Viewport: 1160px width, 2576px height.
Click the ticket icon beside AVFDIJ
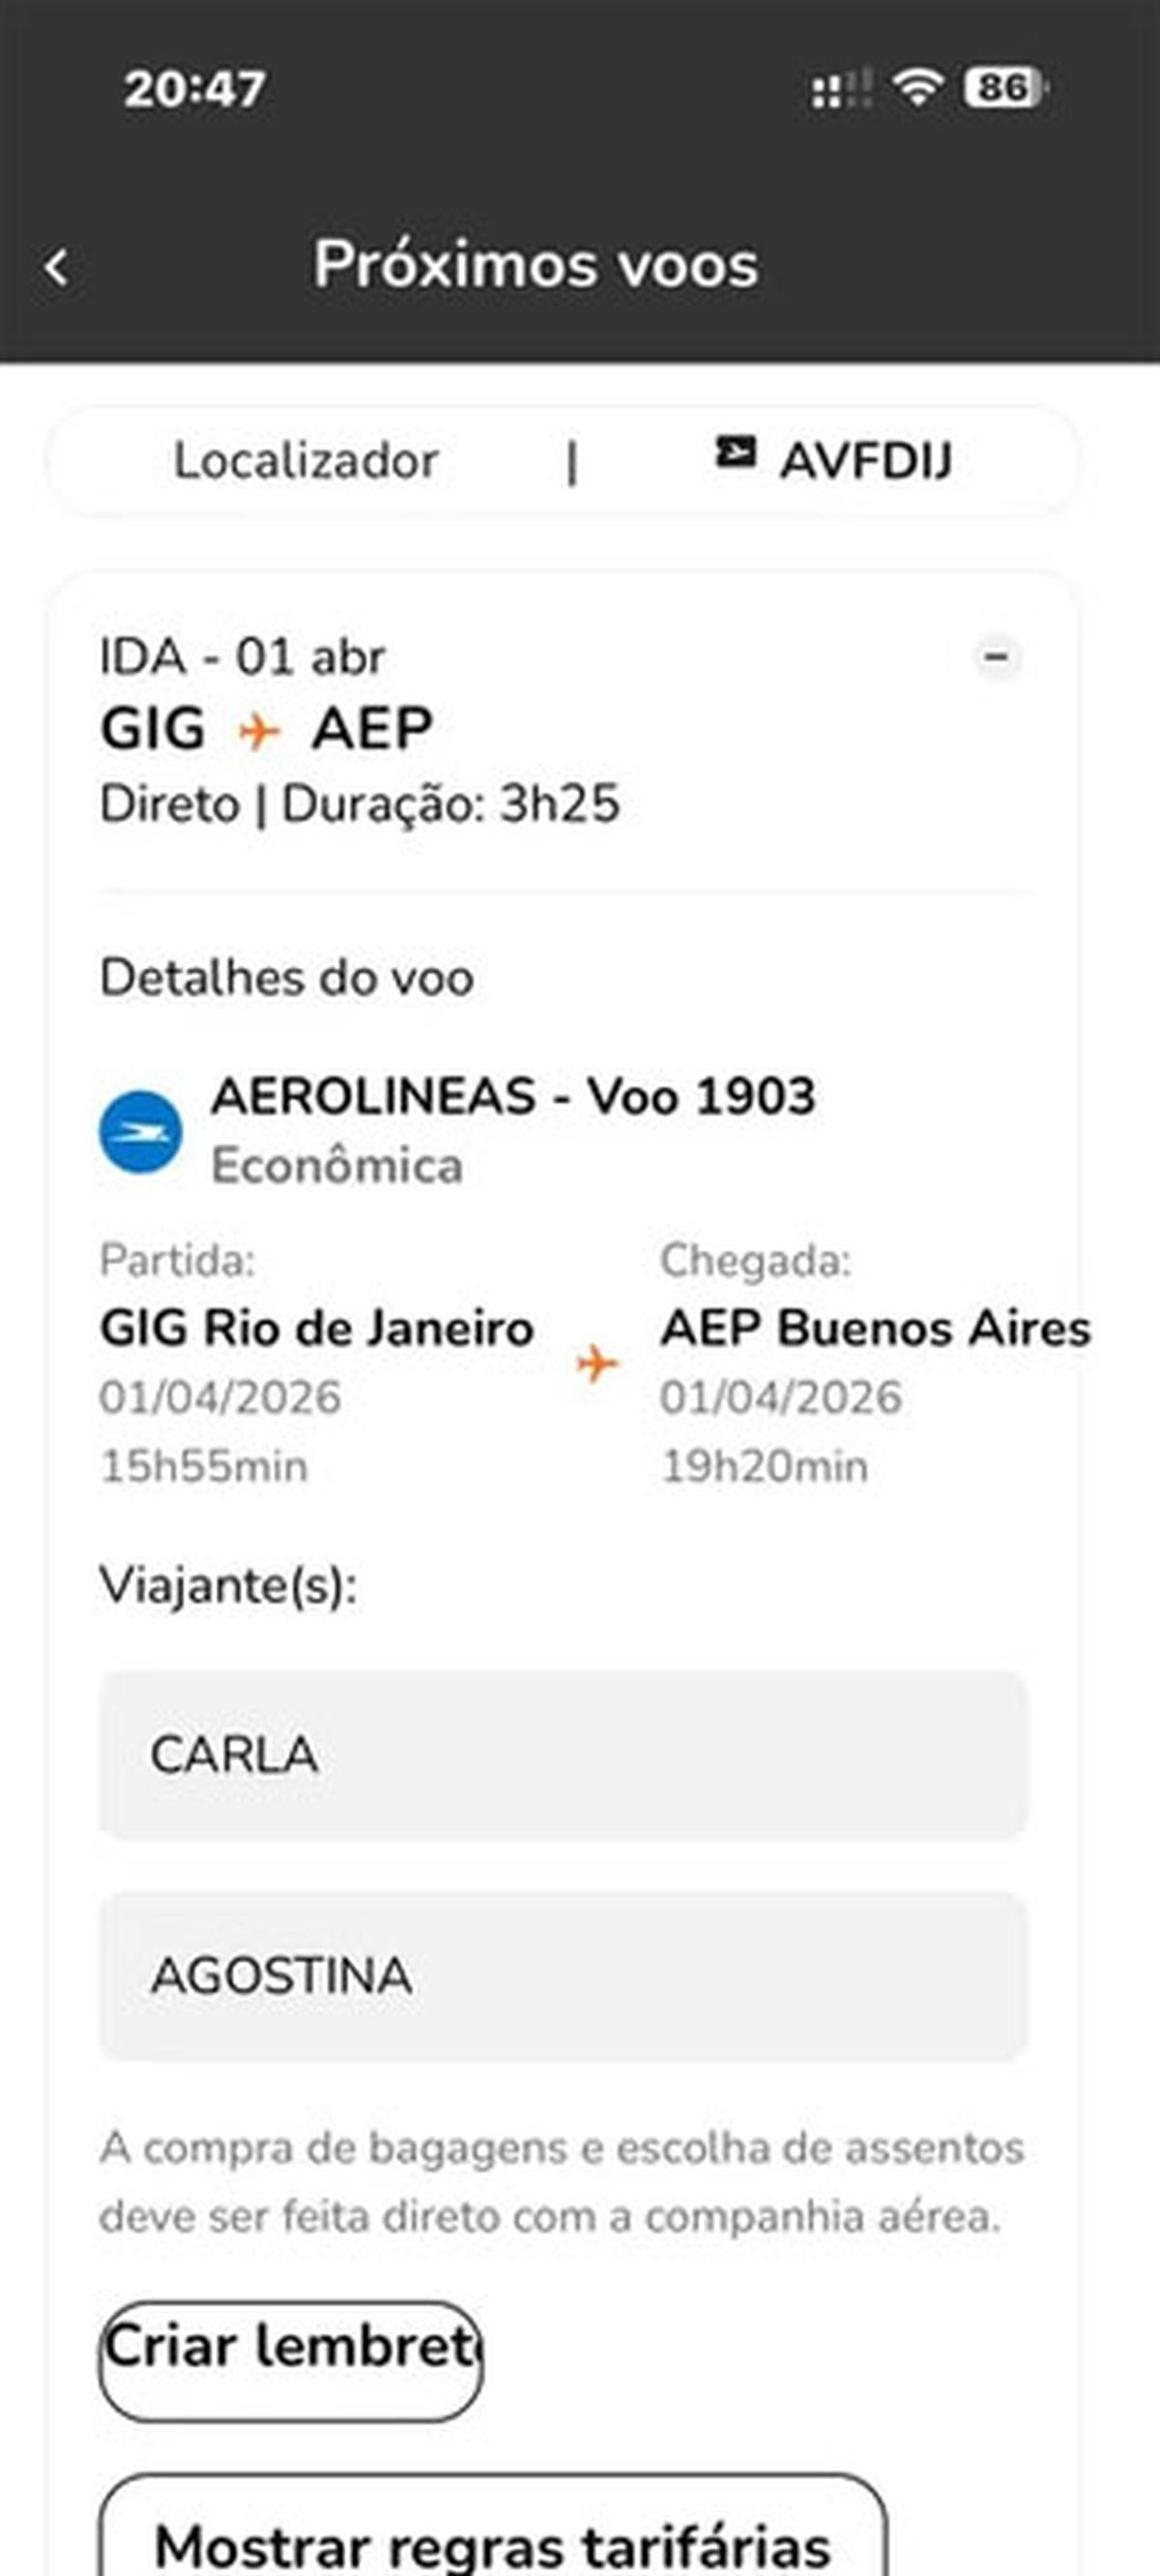[x=735, y=454]
